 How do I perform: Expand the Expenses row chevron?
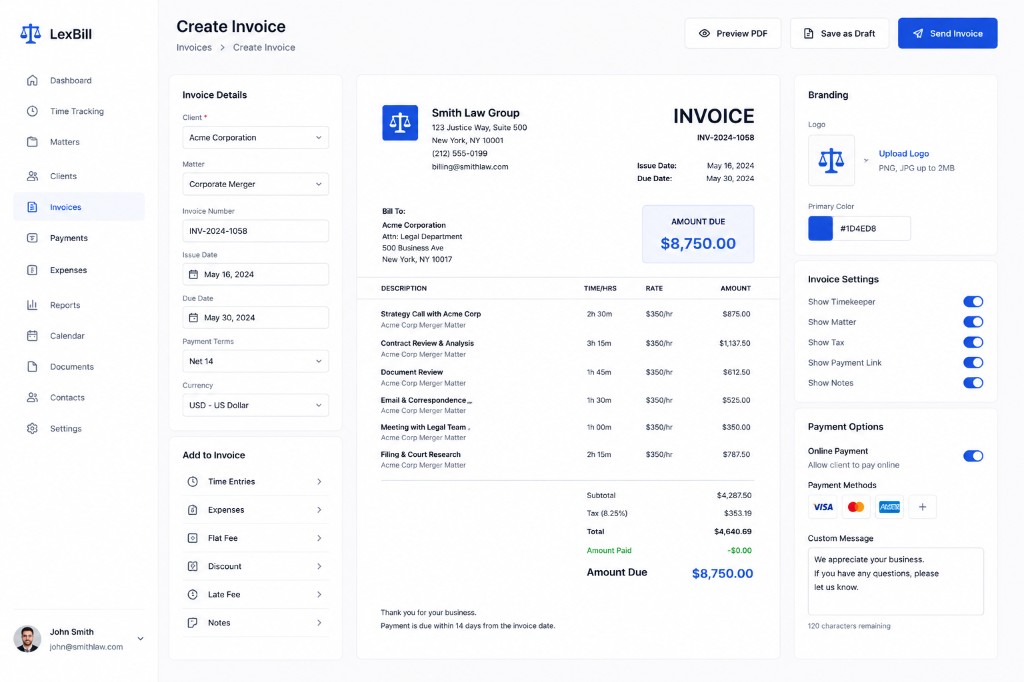(x=319, y=510)
